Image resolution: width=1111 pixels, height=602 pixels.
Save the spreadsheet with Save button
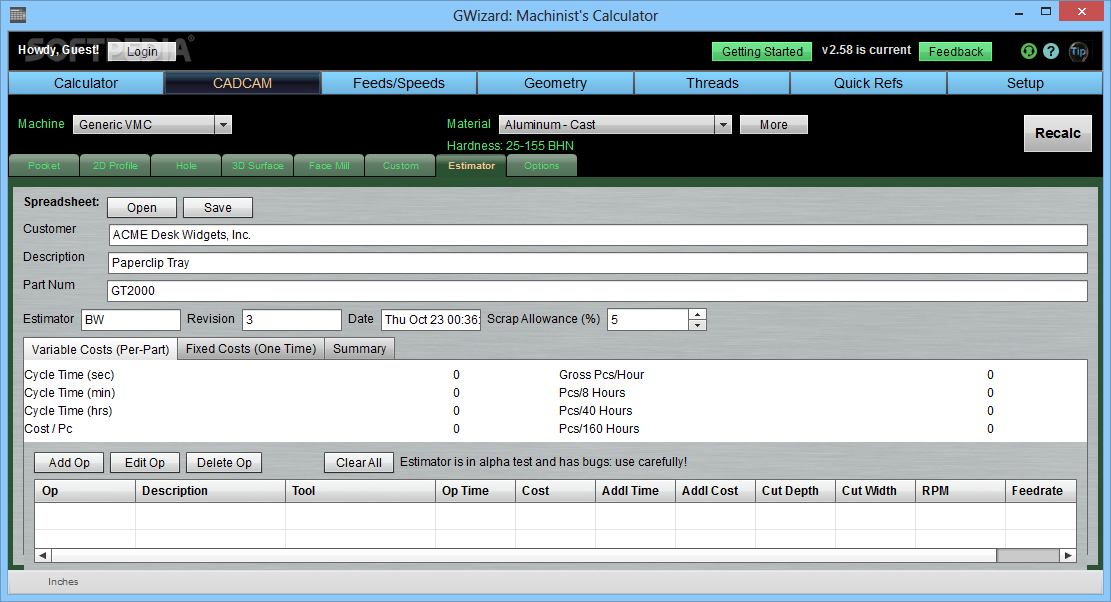218,208
